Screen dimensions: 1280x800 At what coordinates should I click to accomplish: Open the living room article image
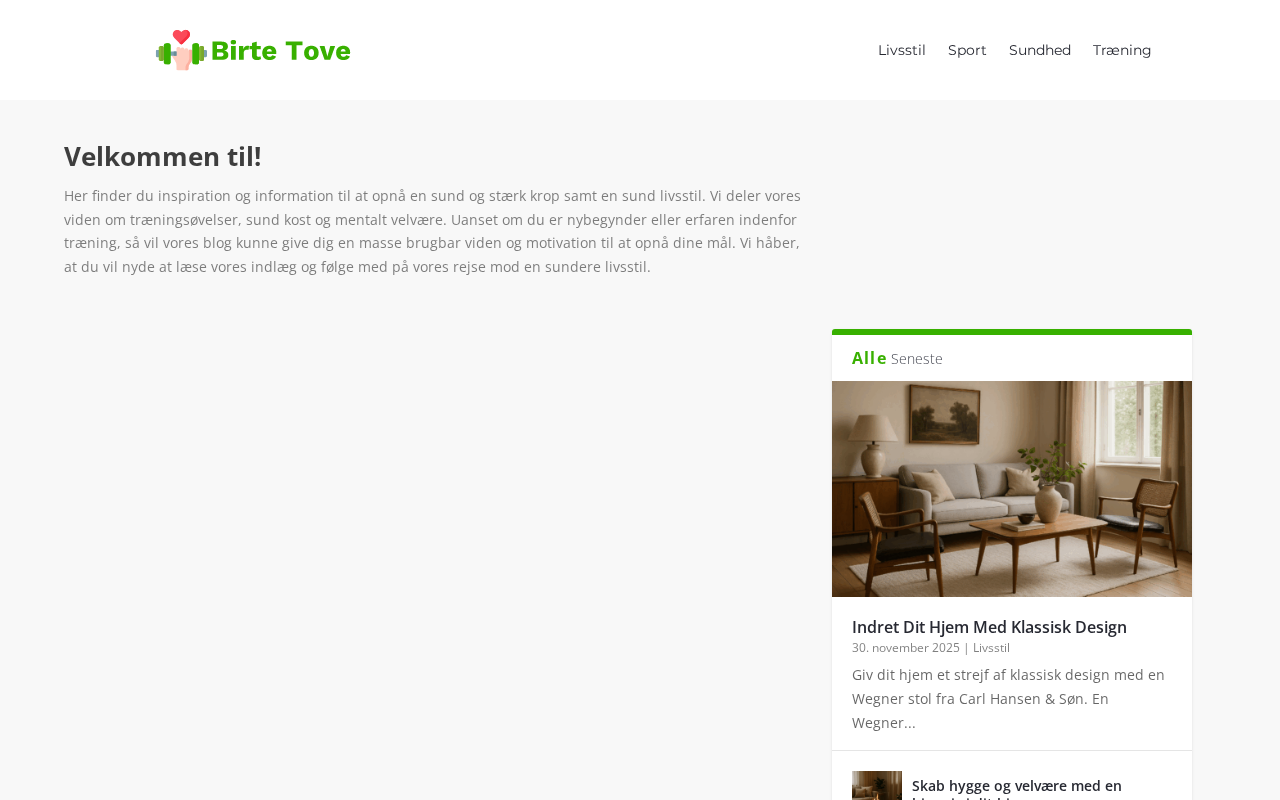click(x=1012, y=489)
